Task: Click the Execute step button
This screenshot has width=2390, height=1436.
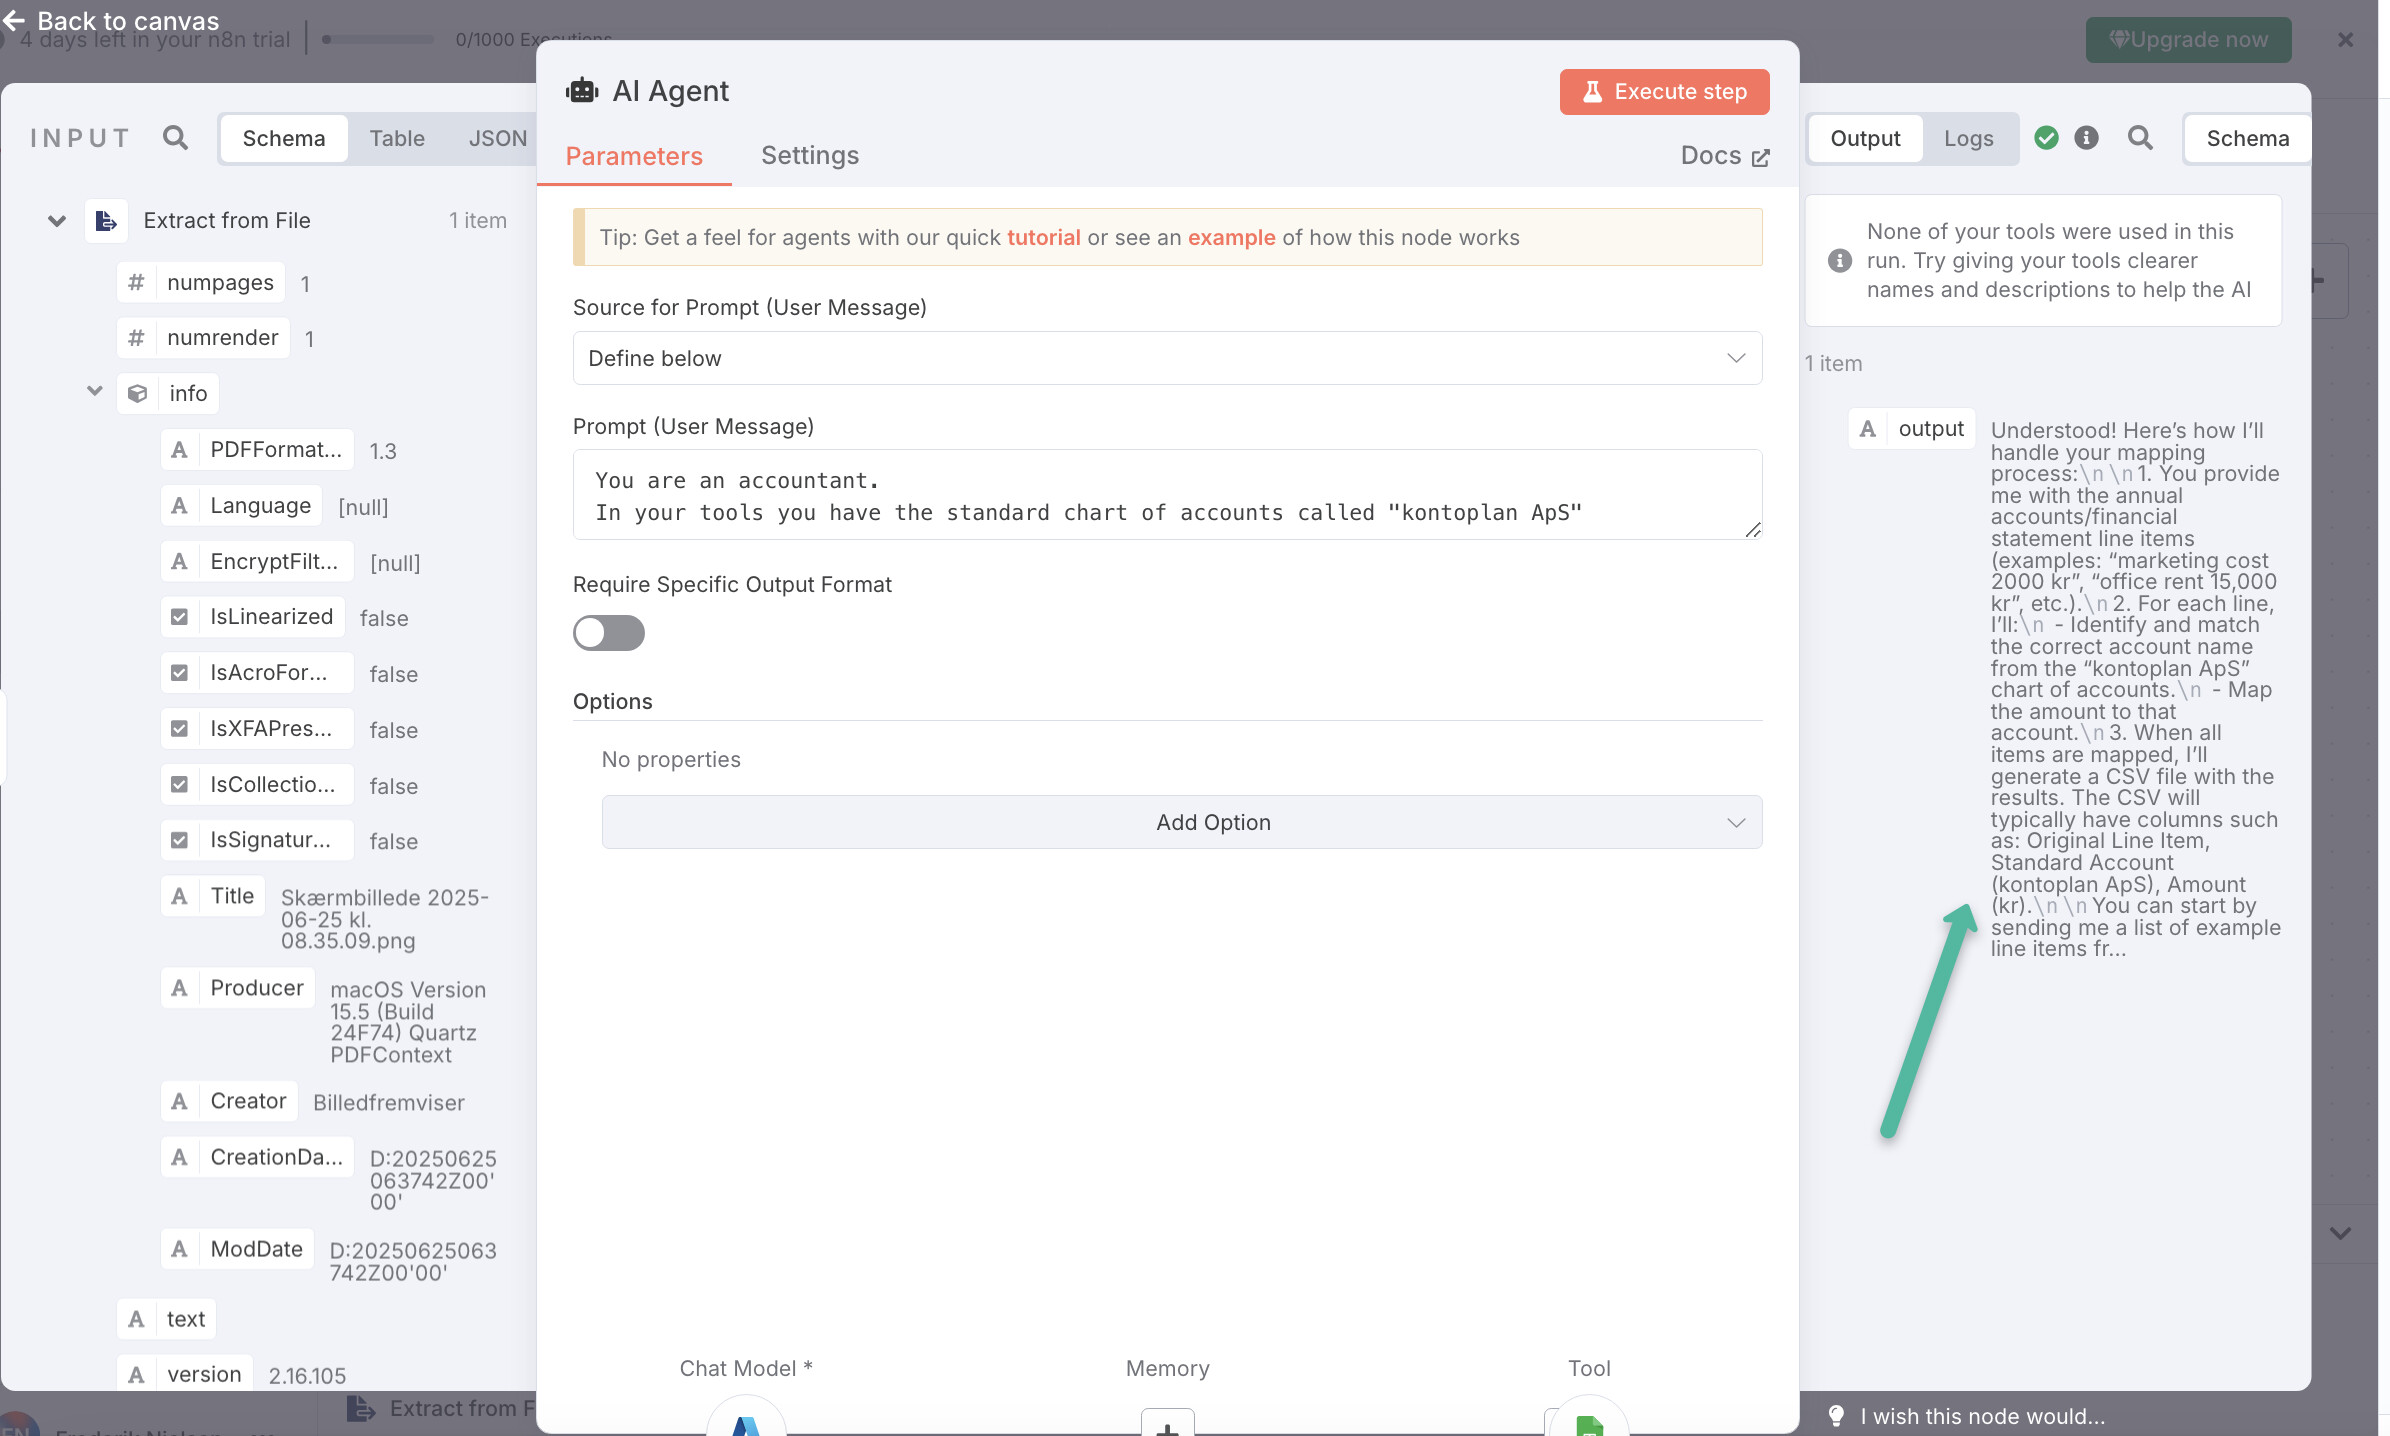Action: click(1664, 92)
